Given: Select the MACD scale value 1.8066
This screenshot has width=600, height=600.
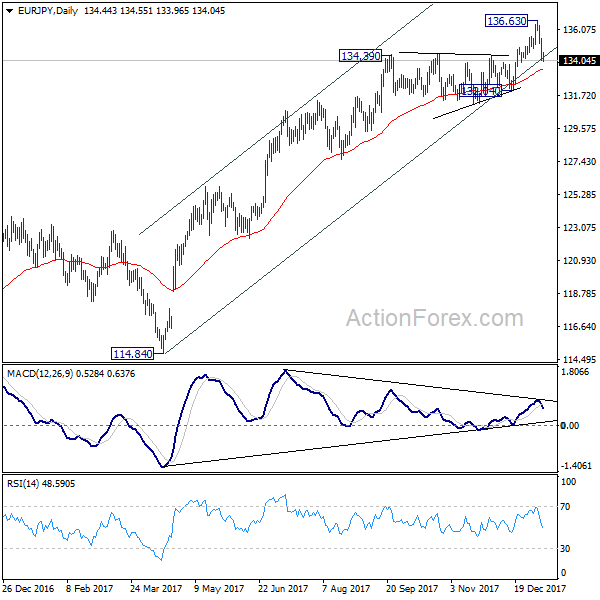Looking at the screenshot, I should point(575,372).
